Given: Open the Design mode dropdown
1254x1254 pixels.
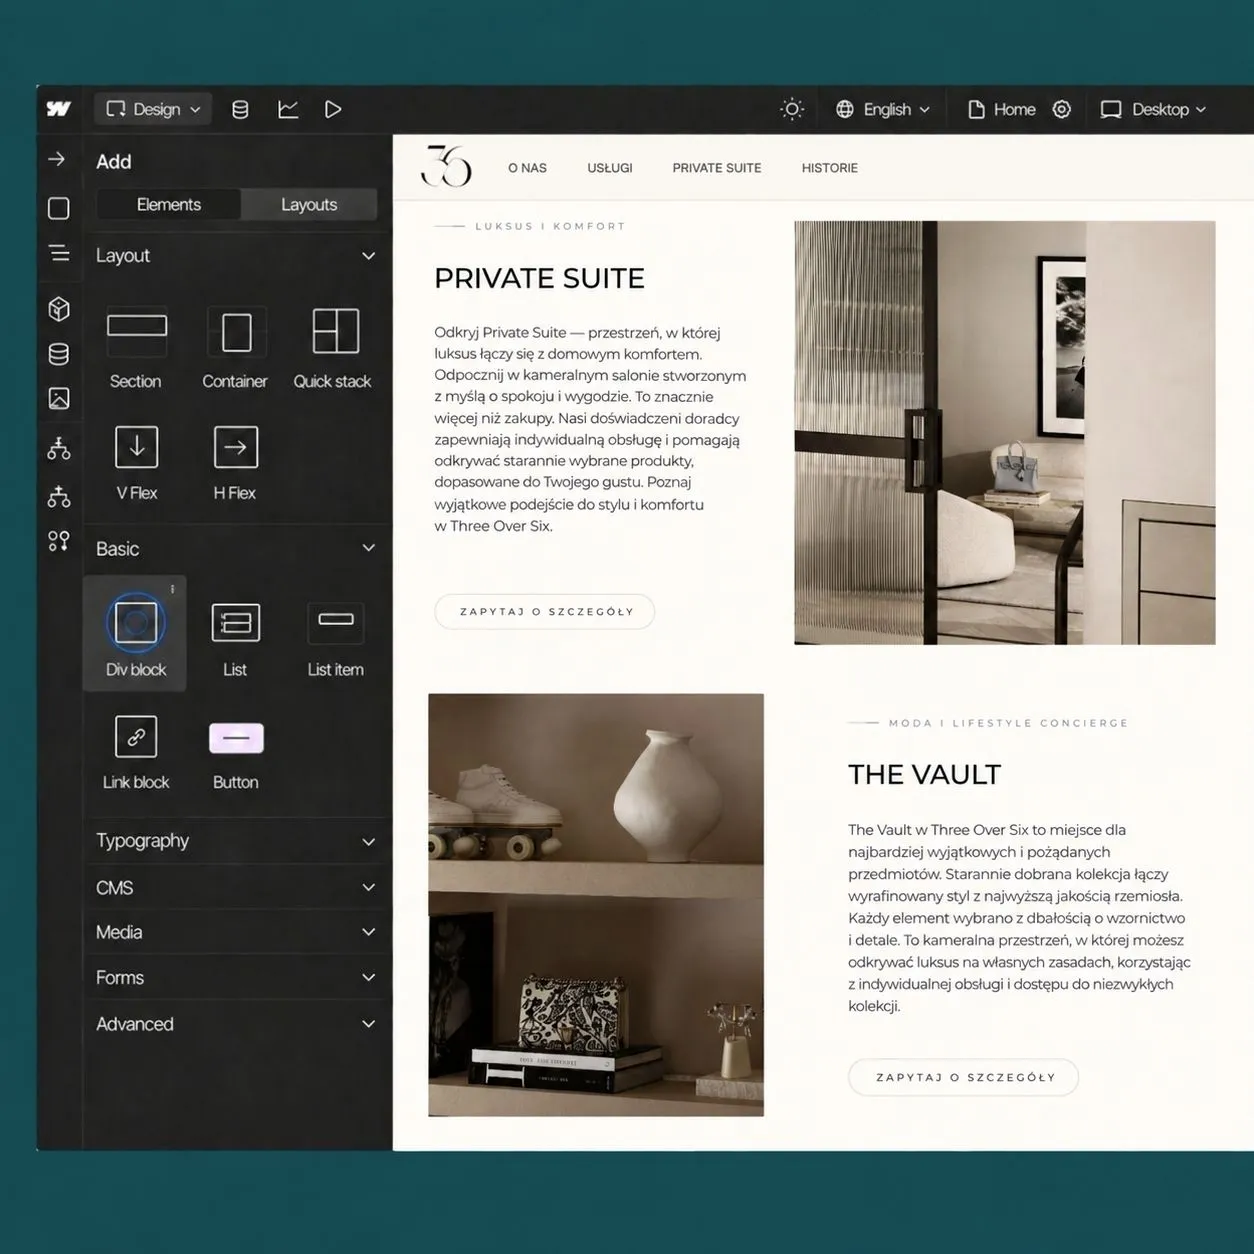Looking at the screenshot, I should click(x=153, y=109).
